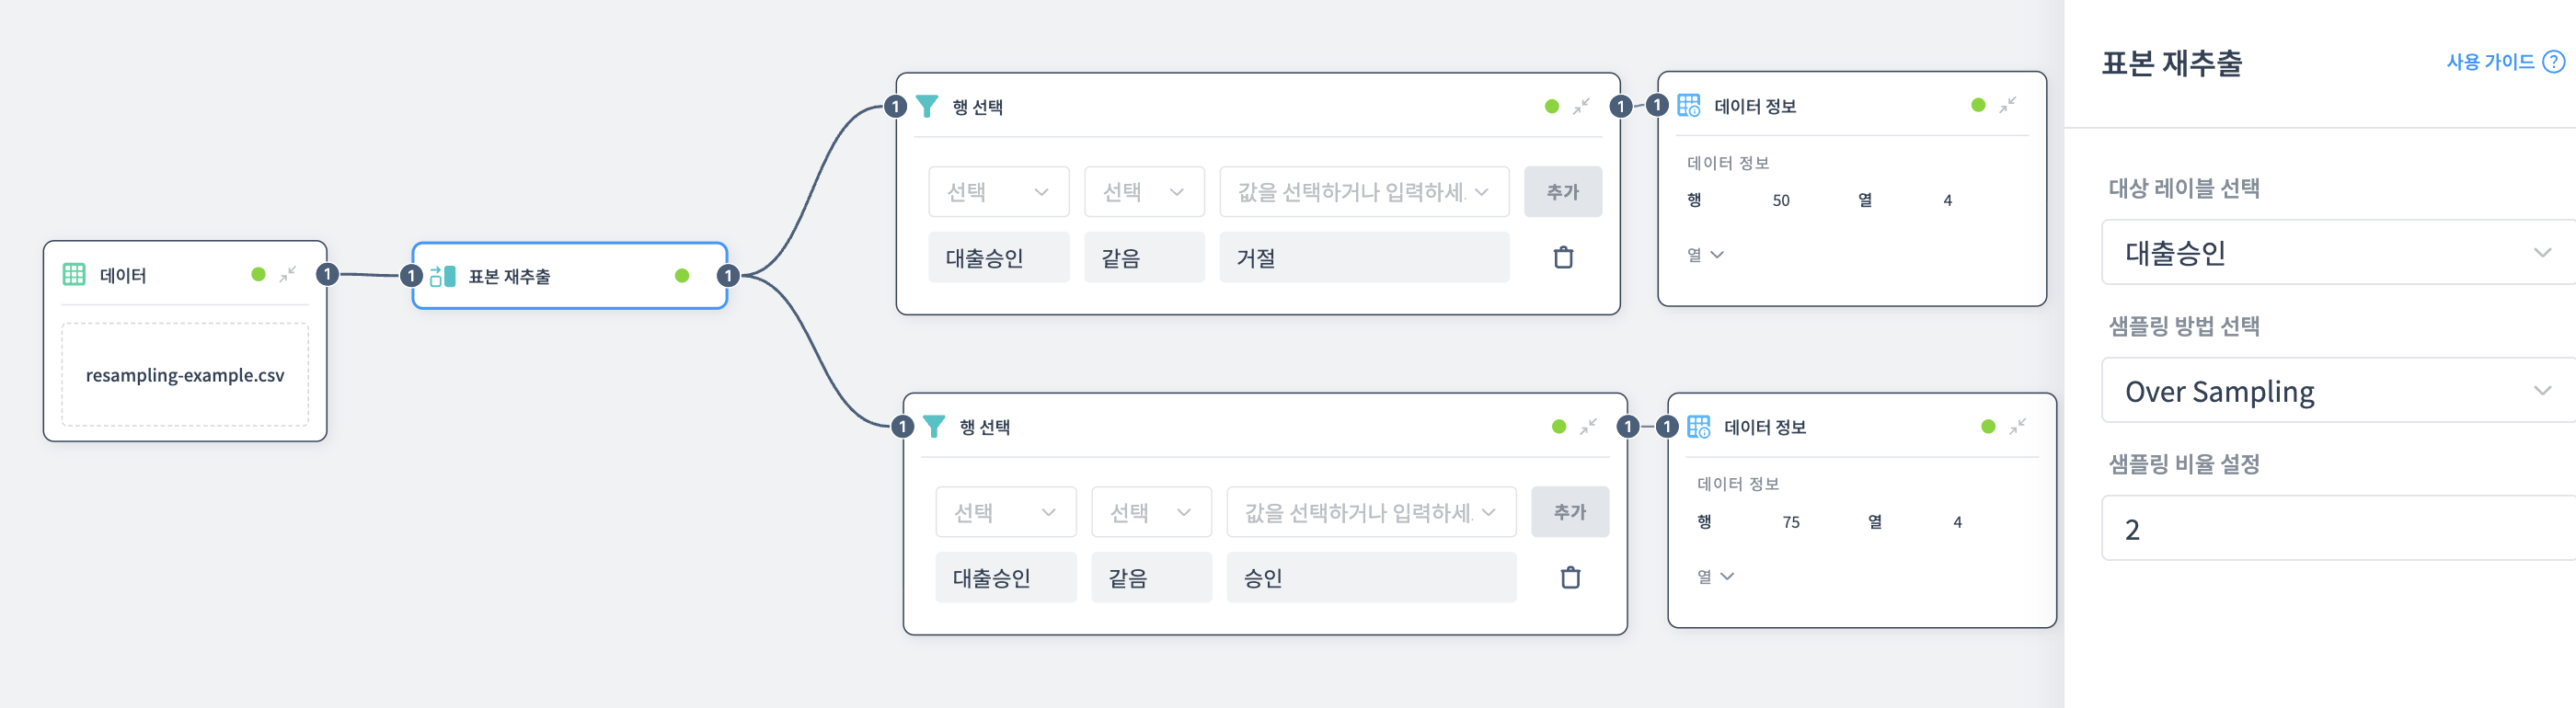
Task: Click the question mark icon beside 사용 가이드
Action: (x=2557, y=61)
